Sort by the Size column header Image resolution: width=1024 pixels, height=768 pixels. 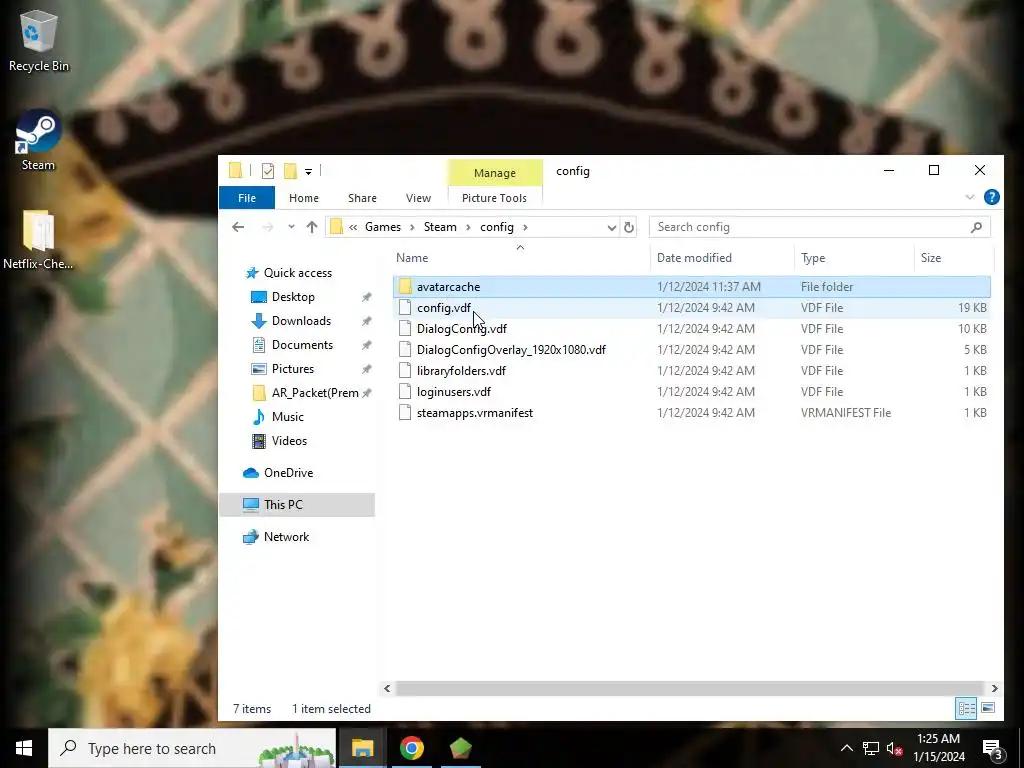click(953, 258)
